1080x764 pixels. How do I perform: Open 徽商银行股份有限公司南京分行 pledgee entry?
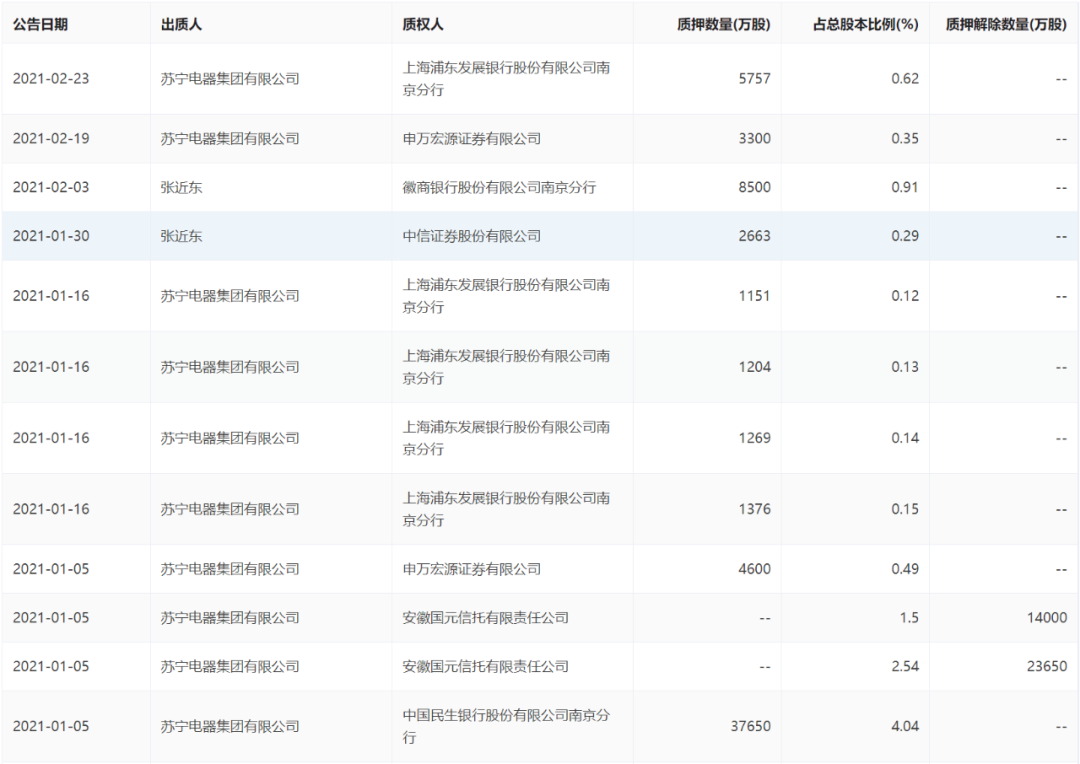coord(499,188)
